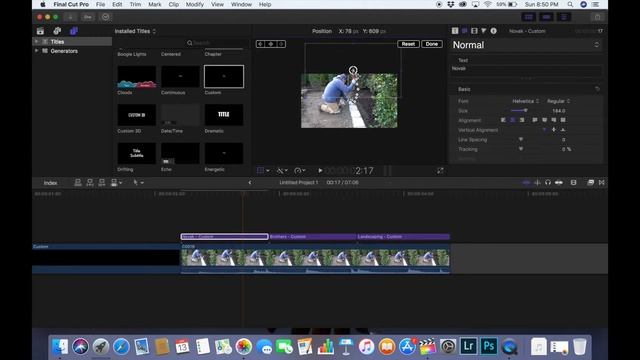This screenshot has width=640, height=360.
Task: Toggle the timeline panel visibility
Action: (547, 17)
